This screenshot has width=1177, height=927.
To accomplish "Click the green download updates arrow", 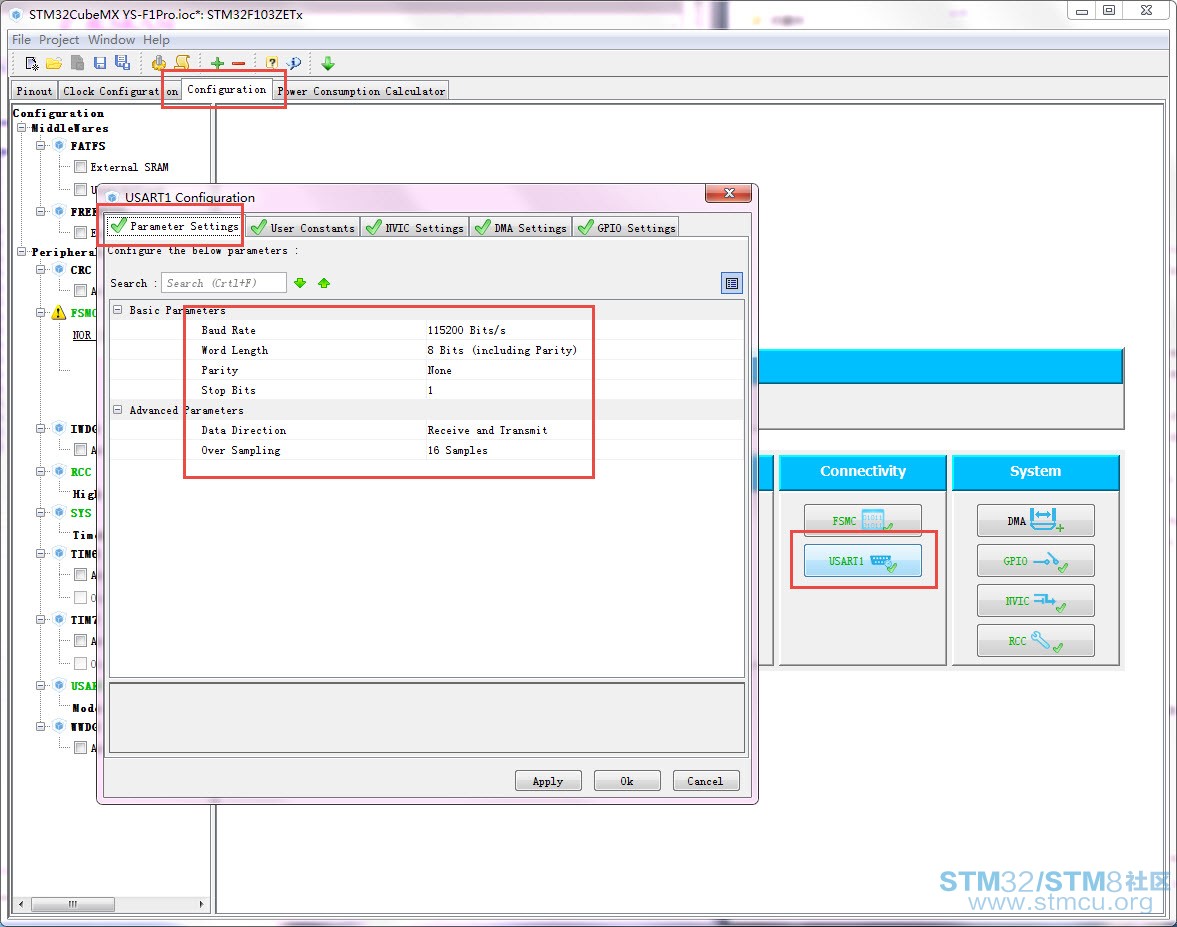I will (x=328, y=63).
